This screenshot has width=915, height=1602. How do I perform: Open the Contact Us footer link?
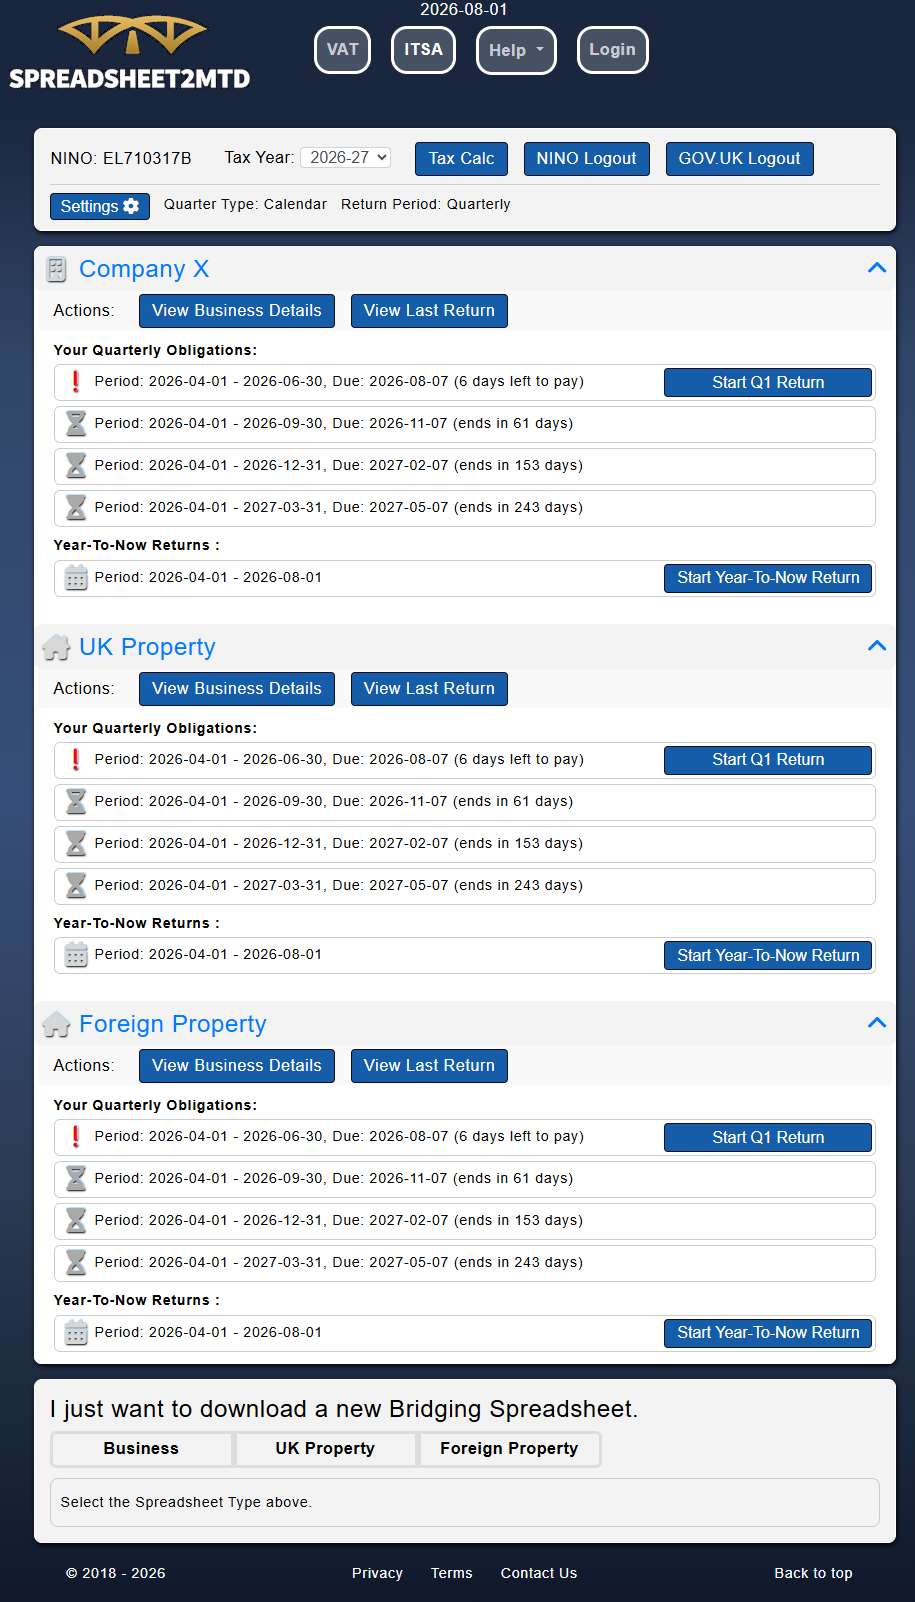[x=539, y=1573]
